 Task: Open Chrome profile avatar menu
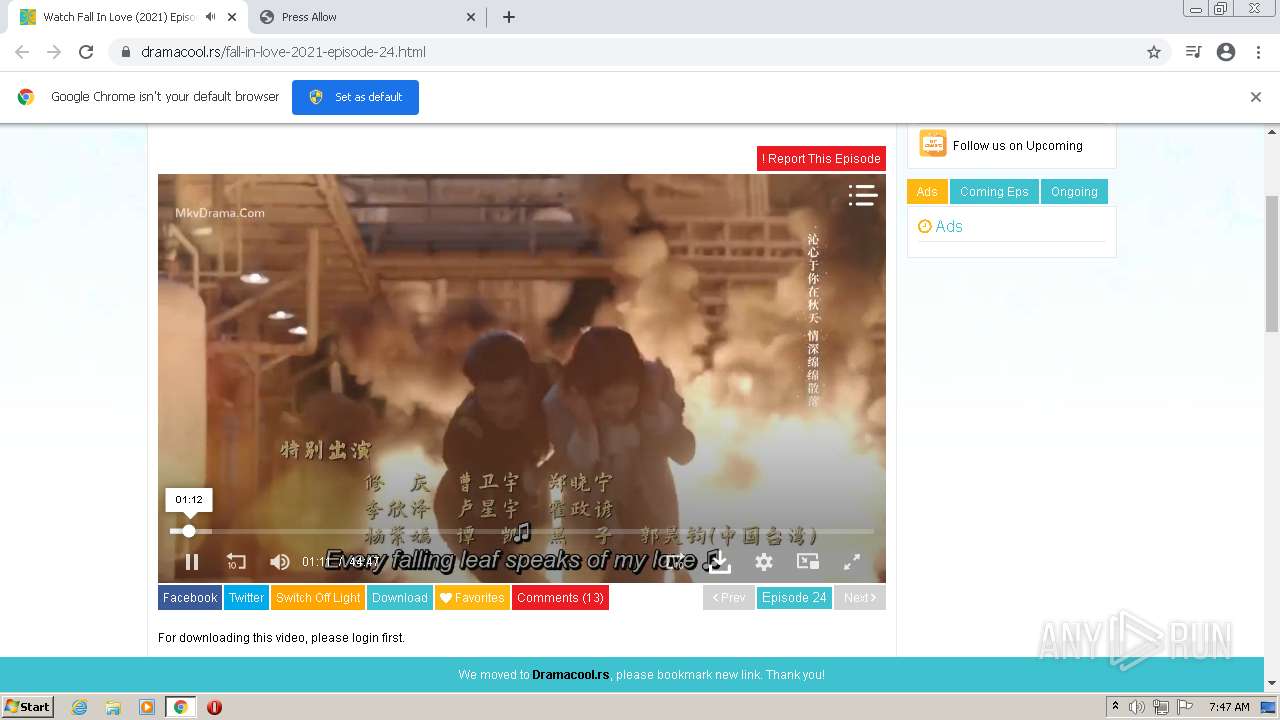click(x=1226, y=52)
